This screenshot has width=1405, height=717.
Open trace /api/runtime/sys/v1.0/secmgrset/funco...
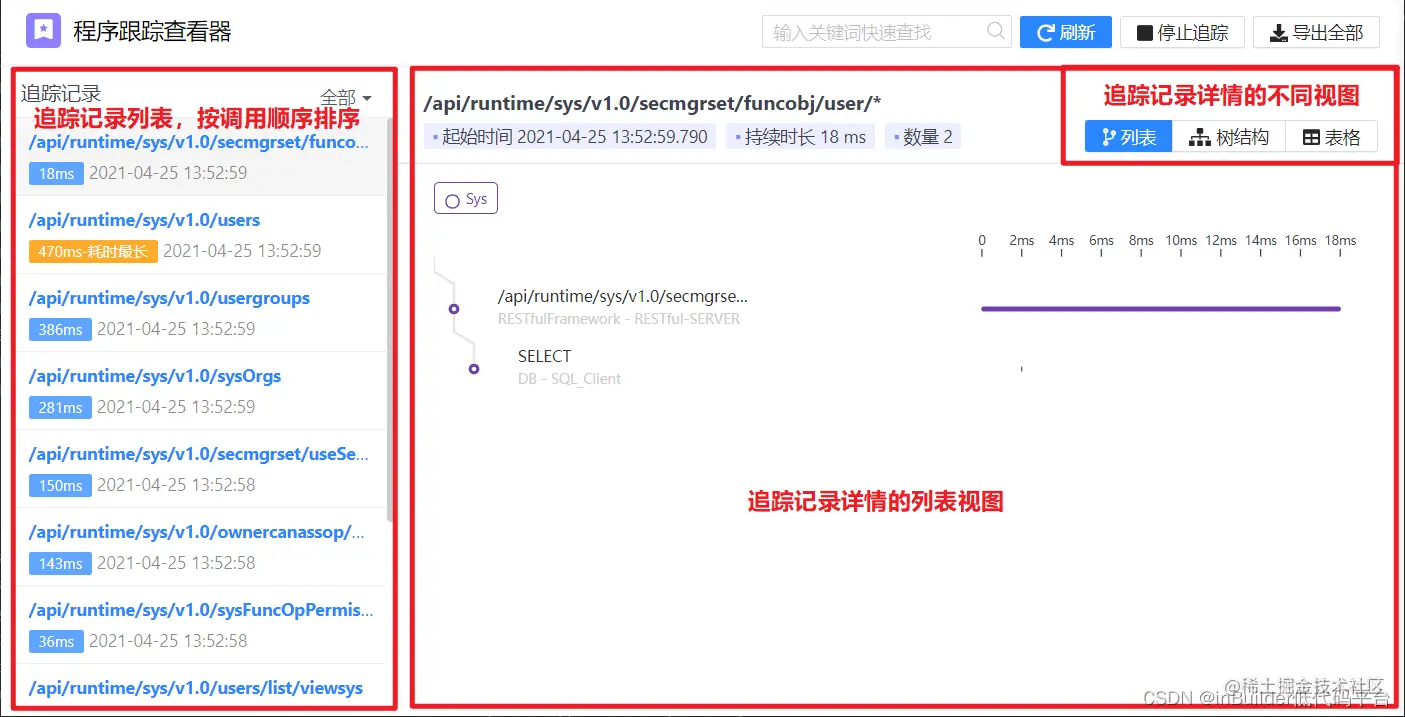pos(199,142)
